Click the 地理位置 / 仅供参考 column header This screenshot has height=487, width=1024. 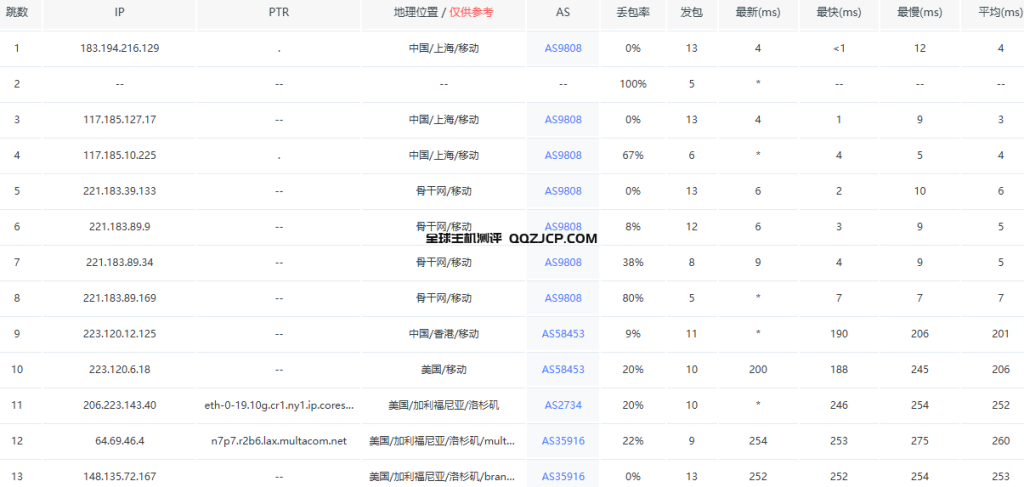(443, 12)
